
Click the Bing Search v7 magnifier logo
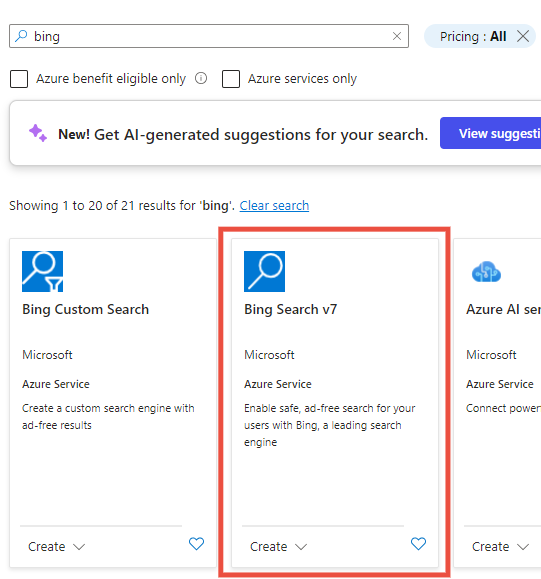tap(264, 271)
